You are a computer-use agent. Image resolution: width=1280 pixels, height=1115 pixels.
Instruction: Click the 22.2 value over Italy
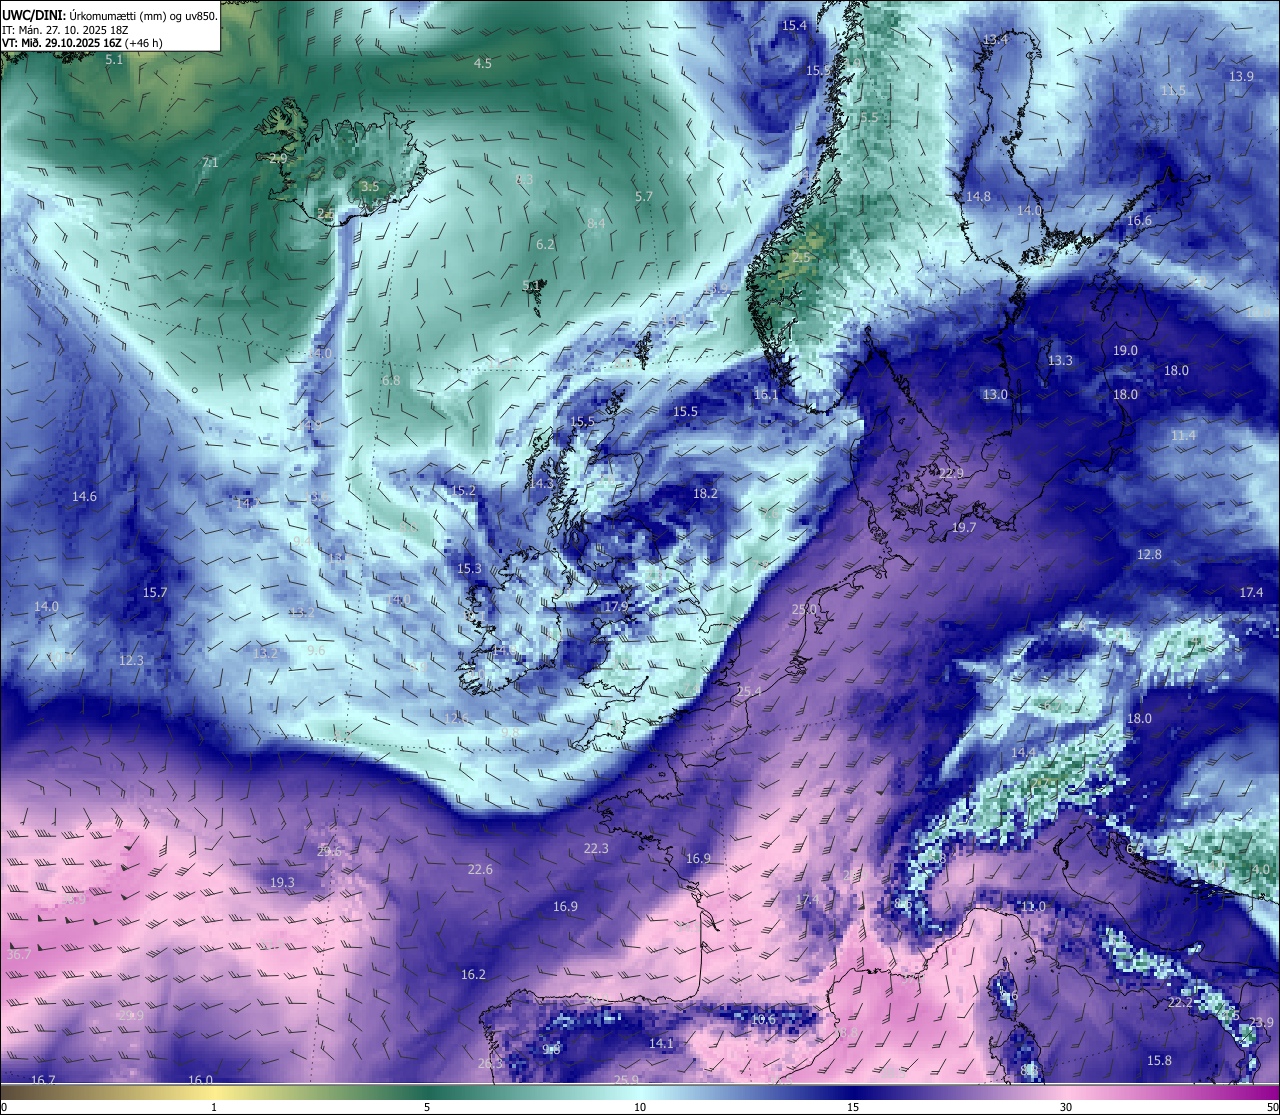click(x=1181, y=1002)
